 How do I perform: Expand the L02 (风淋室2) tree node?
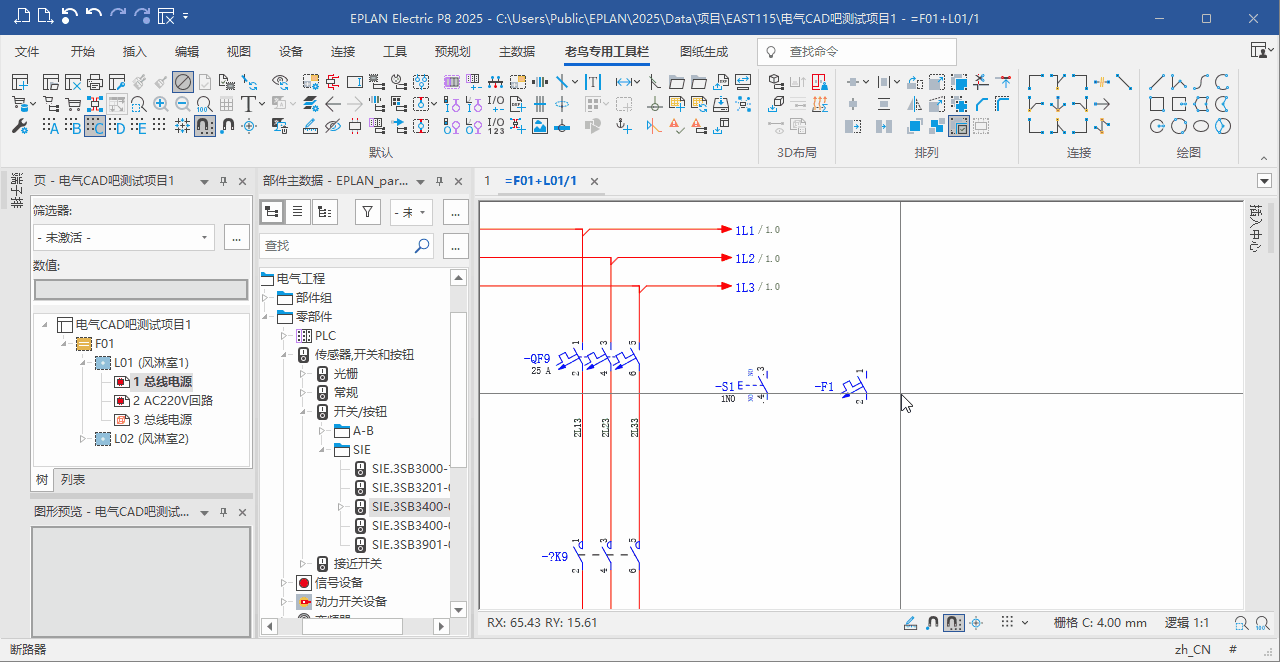click(84, 439)
